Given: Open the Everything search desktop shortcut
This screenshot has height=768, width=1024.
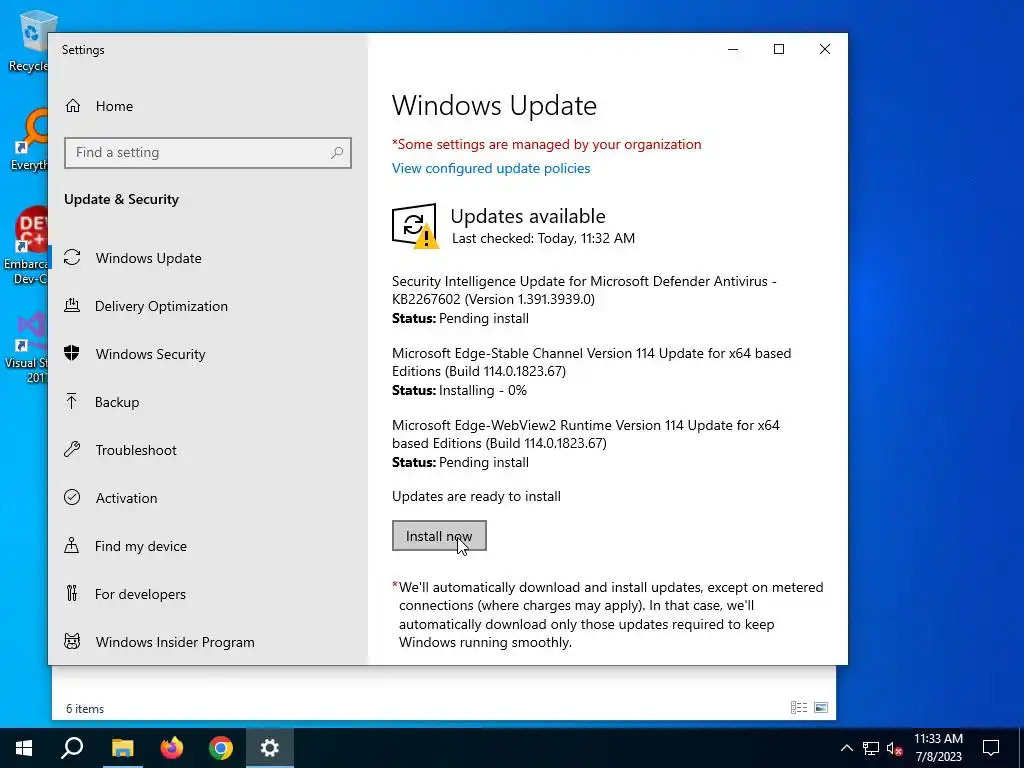Looking at the screenshot, I should [29, 140].
